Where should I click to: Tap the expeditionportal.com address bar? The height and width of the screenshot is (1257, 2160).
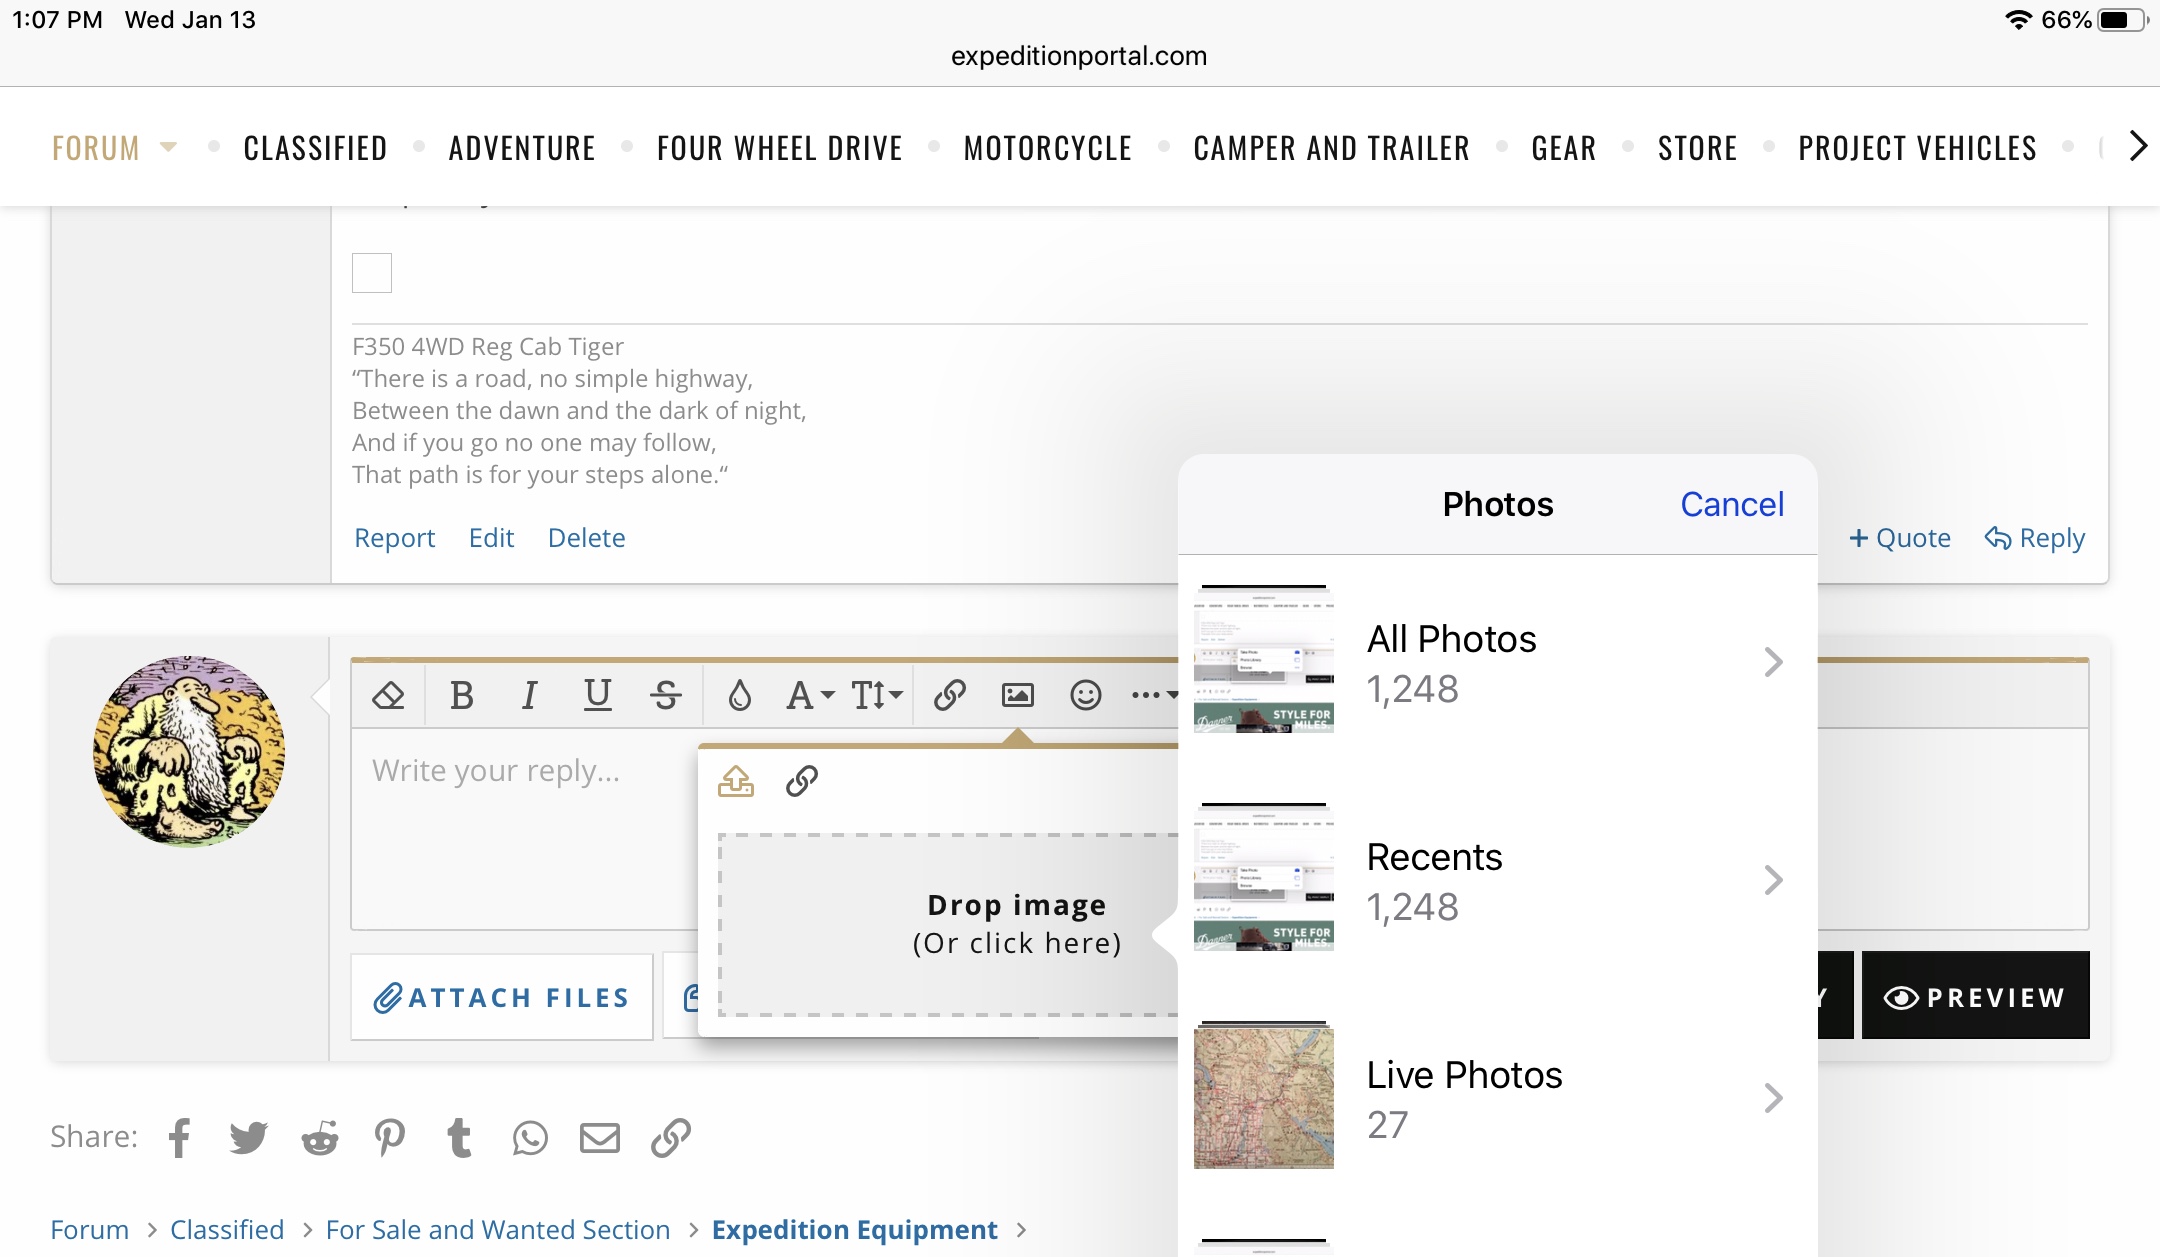tap(1079, 56)
